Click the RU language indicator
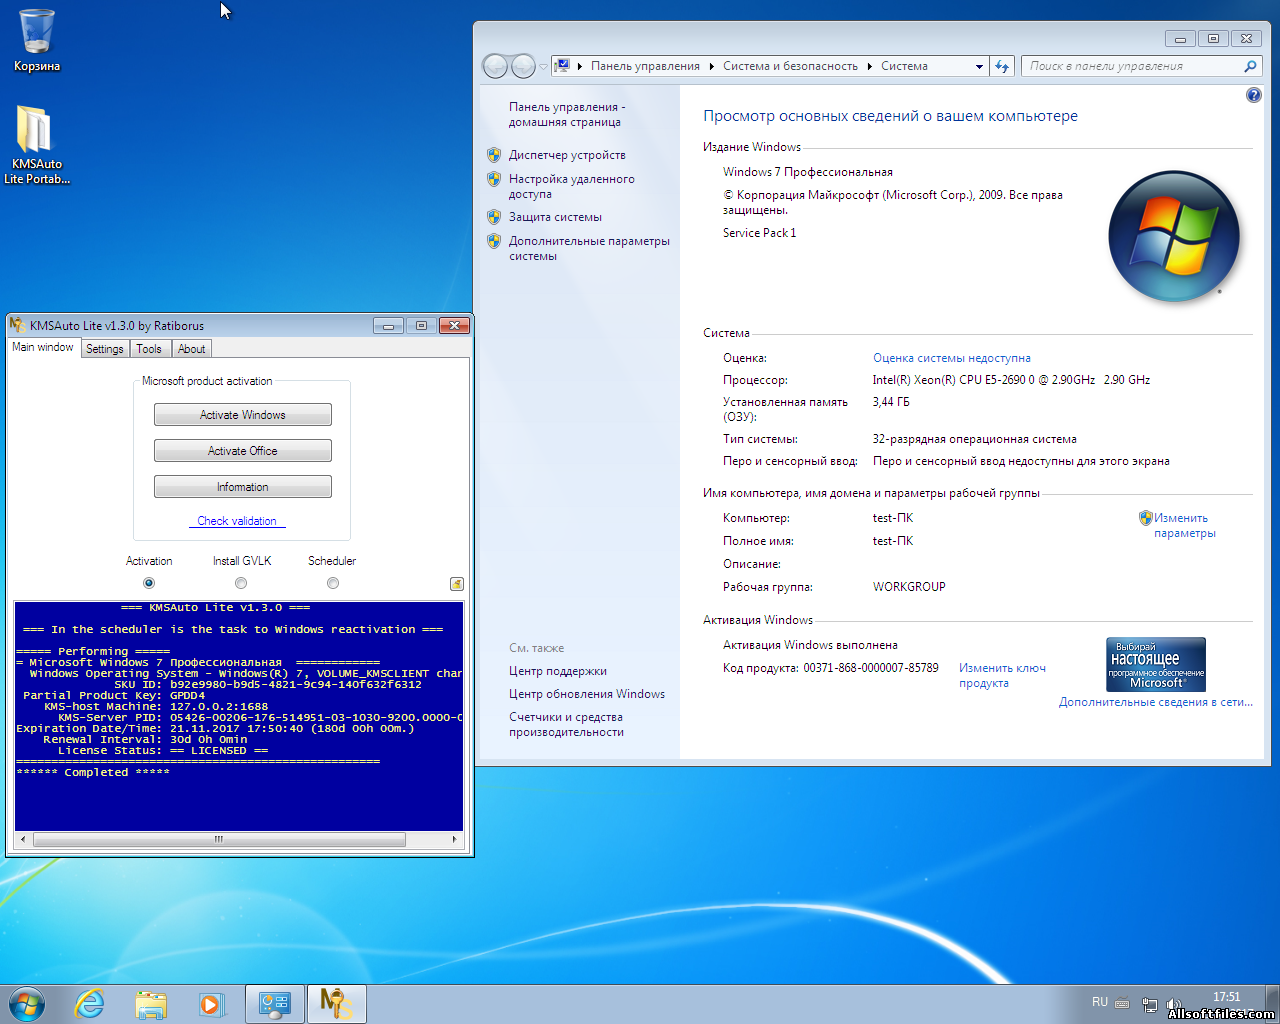Image resolution: width=1280 pixels, height=1024 pixels. click(1100, 1002)
